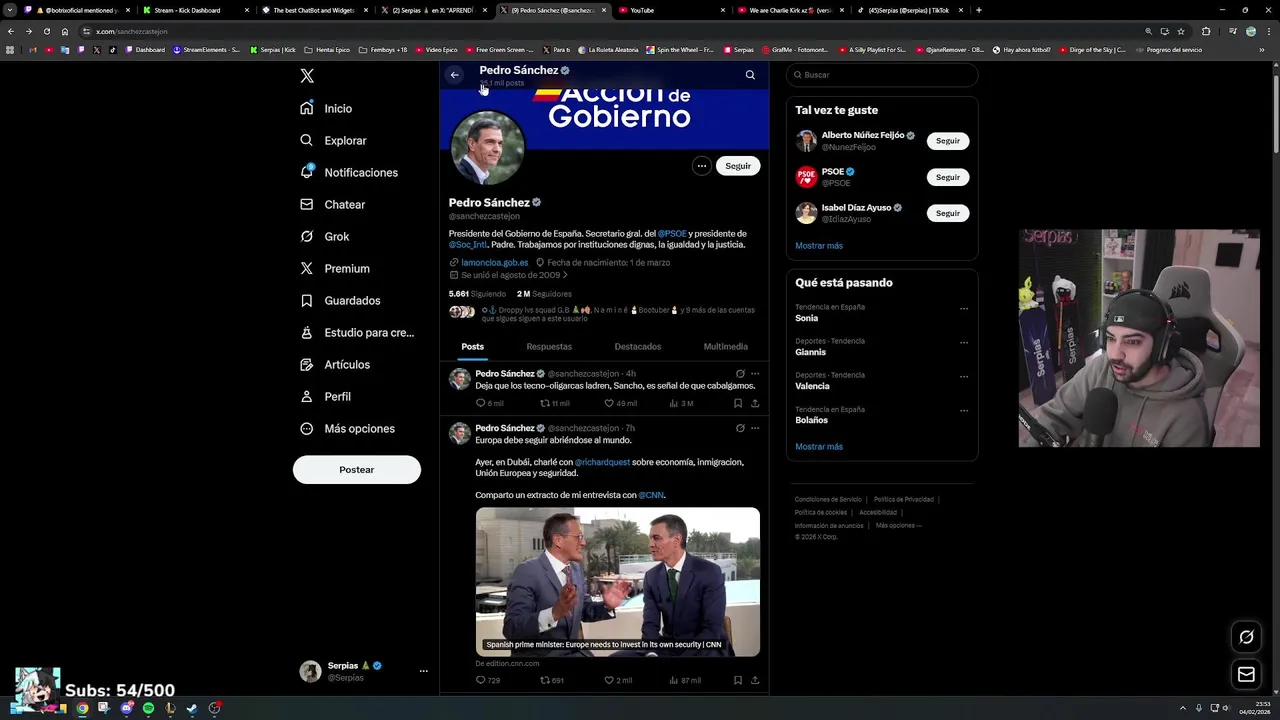Show more suggested accounts under Tal vez te guste
Image resolution: width=1280 pixels, height=720 pixels.
tap(819, 246)
